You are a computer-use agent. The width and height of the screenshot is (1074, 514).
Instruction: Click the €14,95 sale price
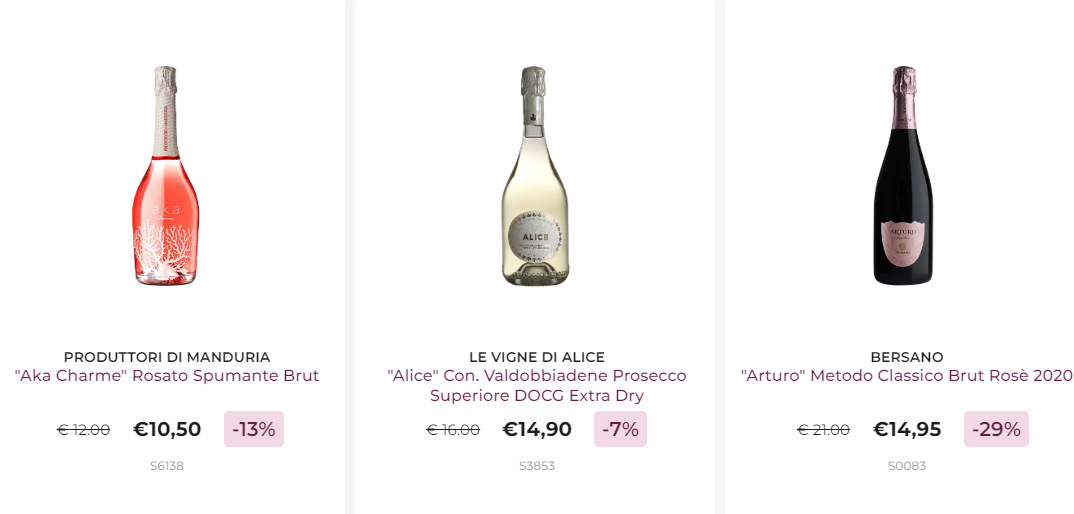[907, 429]
